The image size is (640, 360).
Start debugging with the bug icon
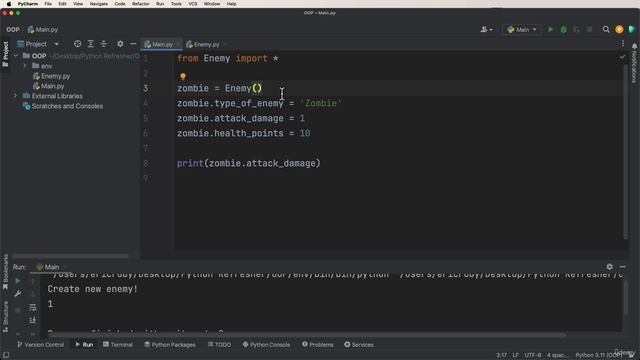pyautogui.click(x=564, y=29)
